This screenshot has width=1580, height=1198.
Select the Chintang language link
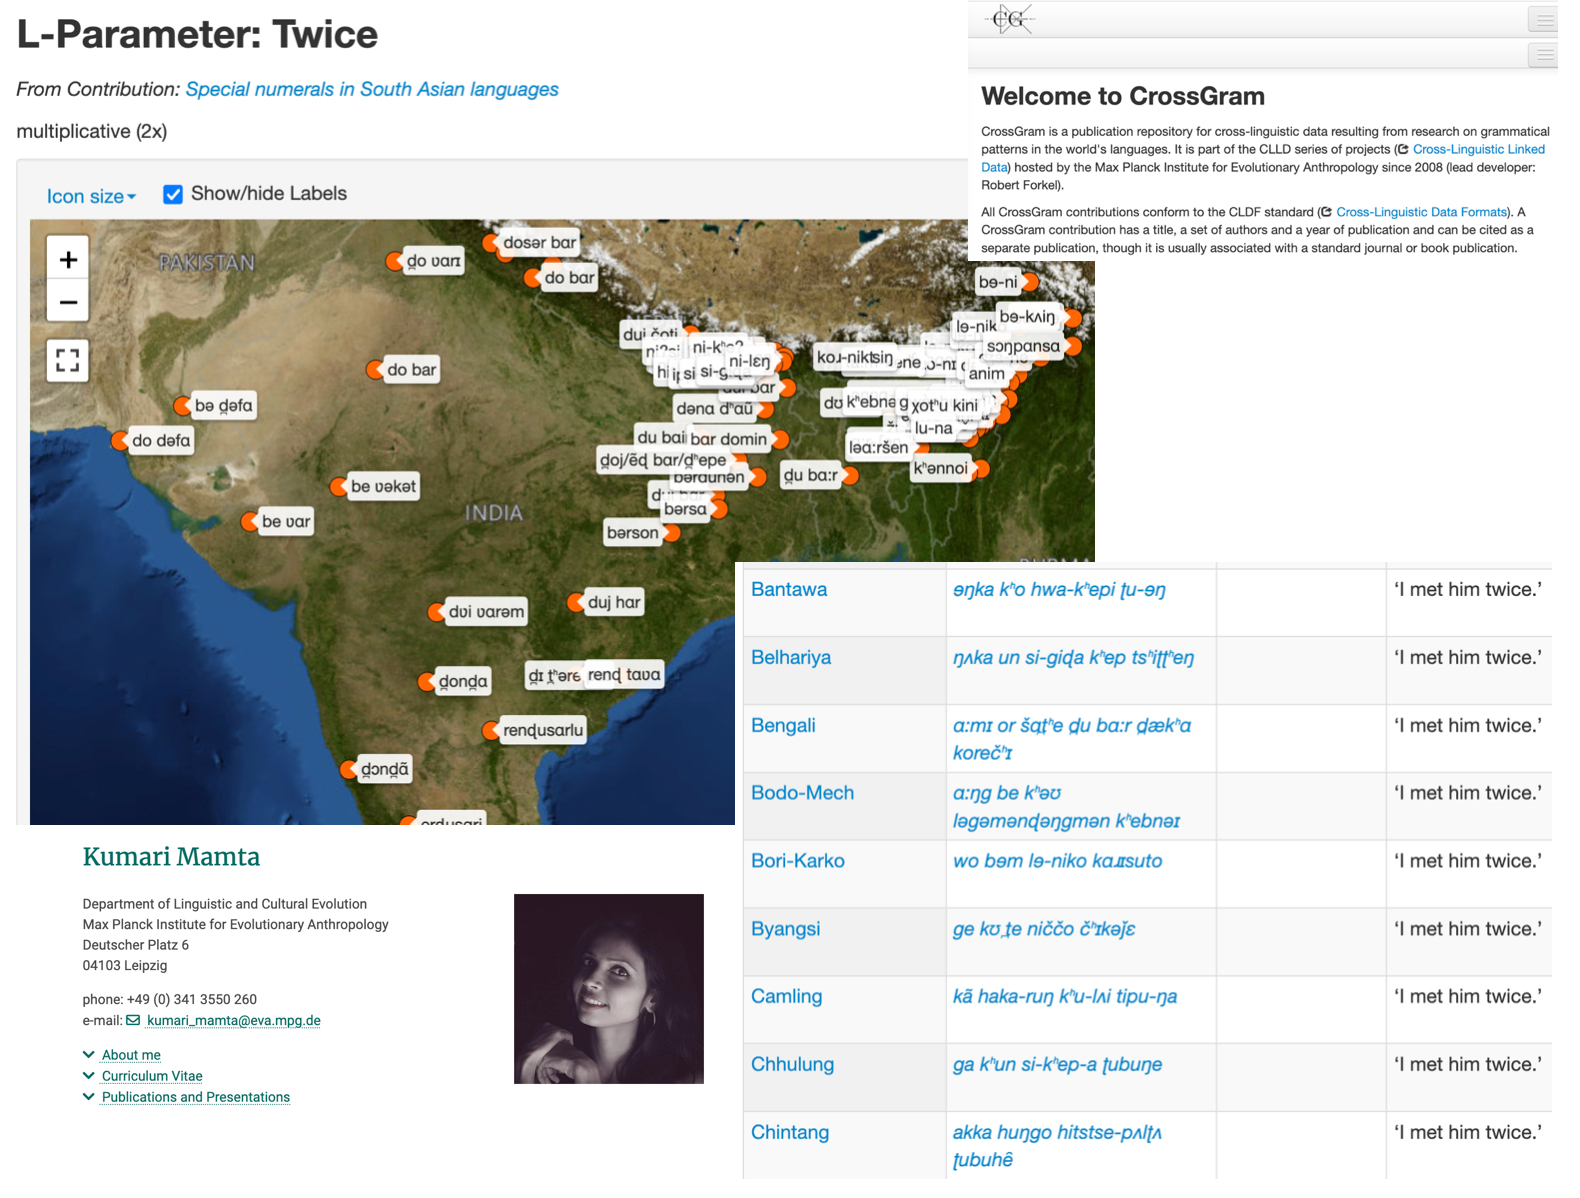pos(790,1132)
